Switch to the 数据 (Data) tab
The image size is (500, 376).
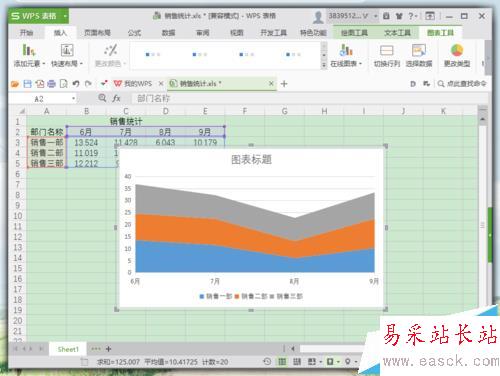168,33
